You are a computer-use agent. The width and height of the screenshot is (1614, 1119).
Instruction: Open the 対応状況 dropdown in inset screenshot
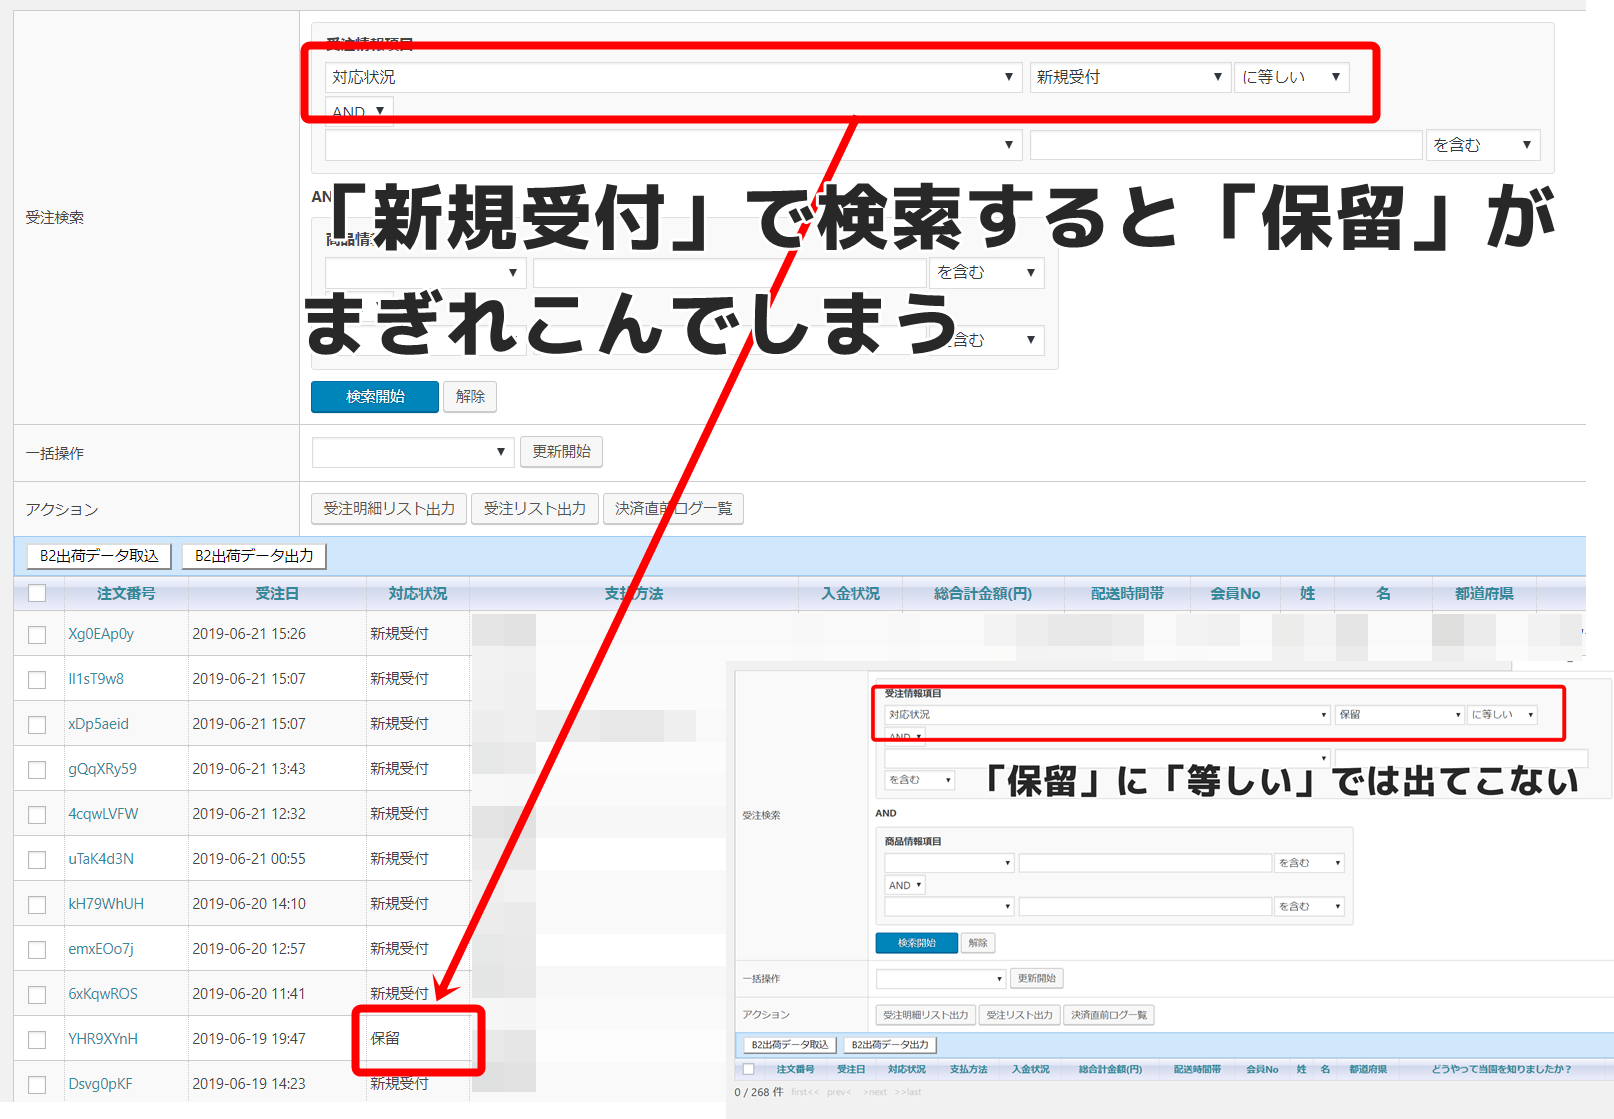[1107, 715]
